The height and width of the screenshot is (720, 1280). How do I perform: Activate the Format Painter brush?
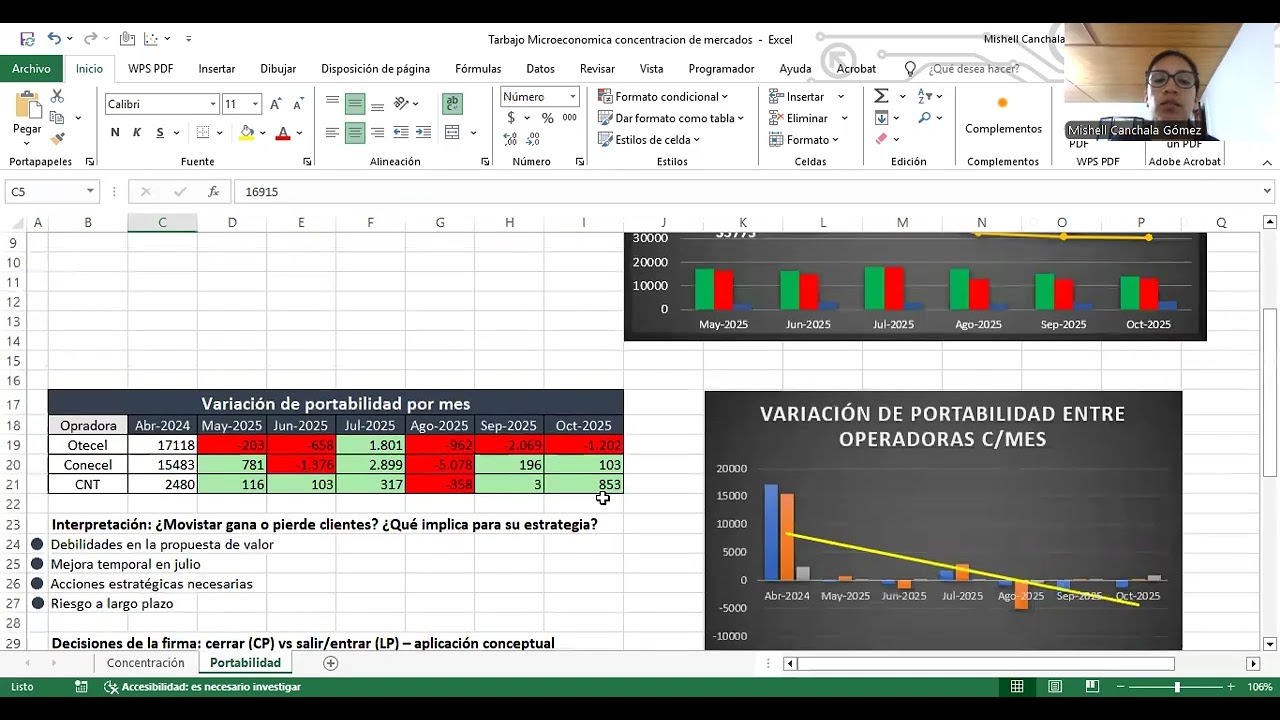coord(57,139)
